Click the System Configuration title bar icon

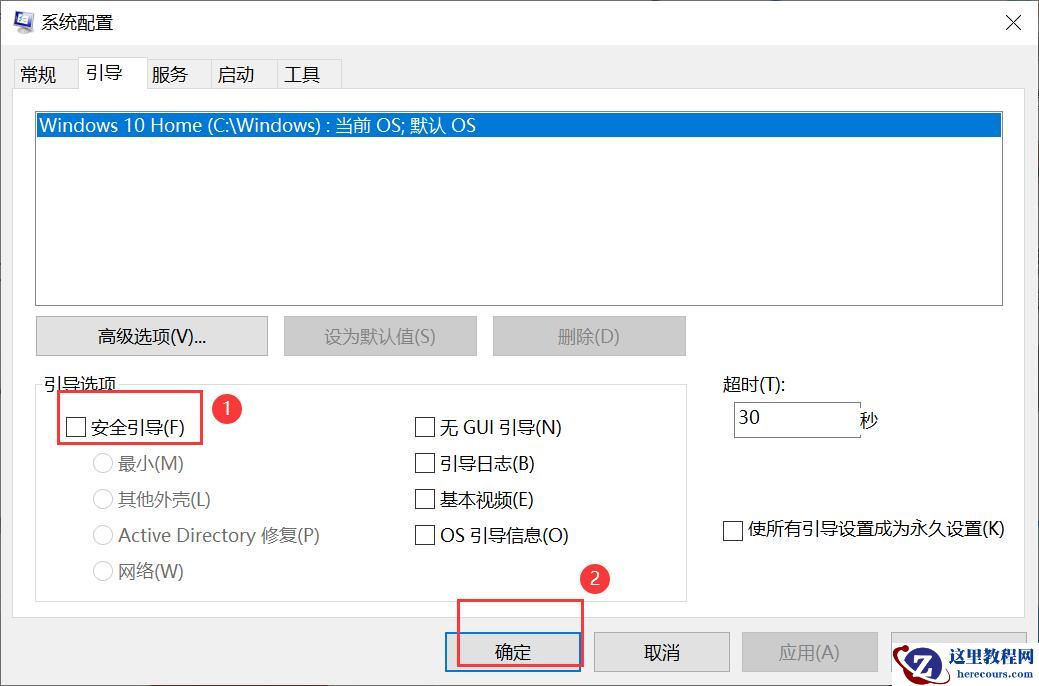(22, 21)
